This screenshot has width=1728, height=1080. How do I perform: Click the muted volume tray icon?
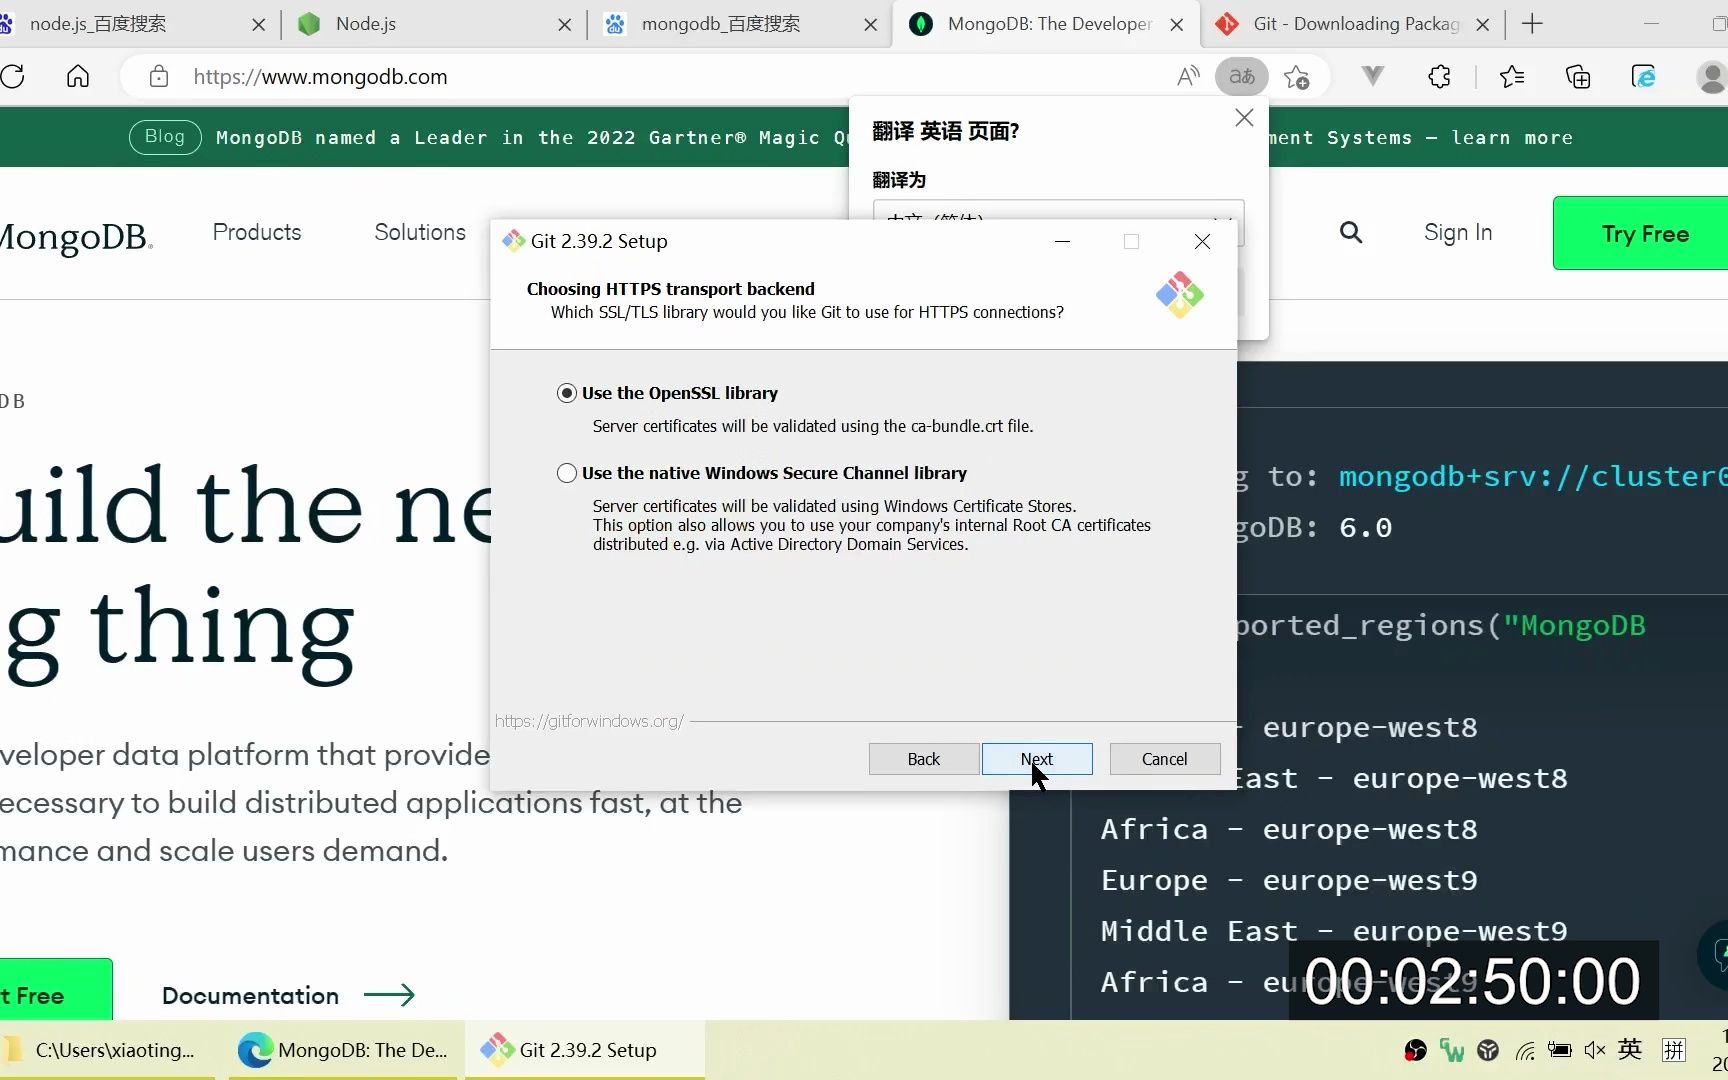click(1595, 1050)
